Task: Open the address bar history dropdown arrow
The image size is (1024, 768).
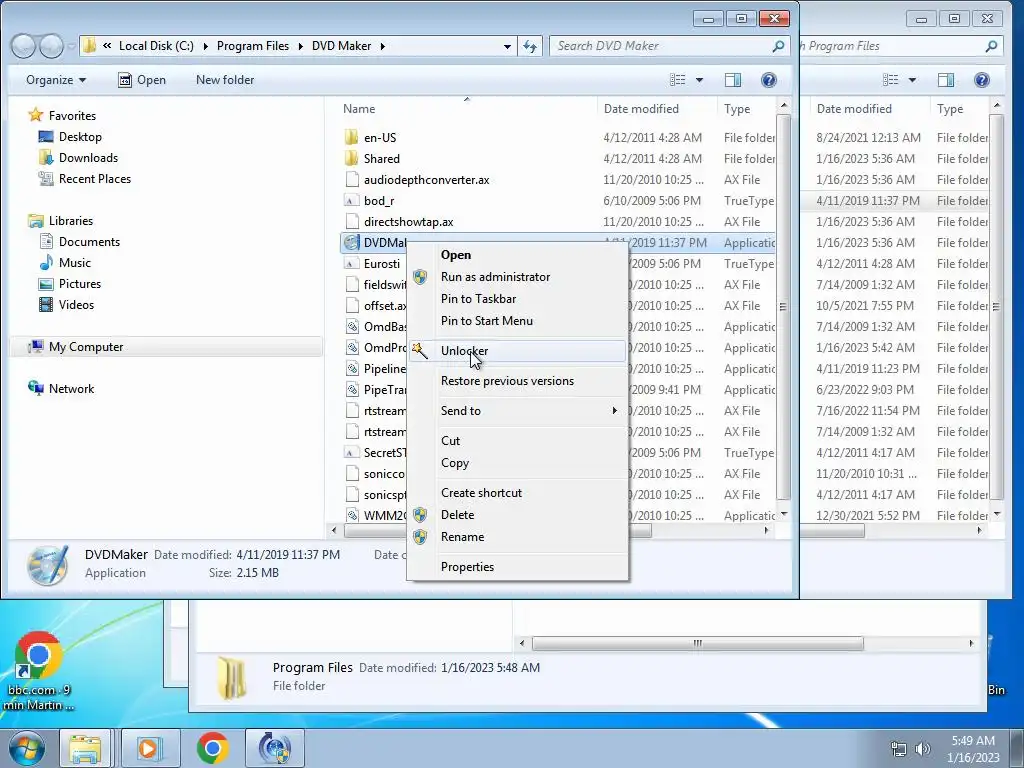Action: tap(507, 46)
